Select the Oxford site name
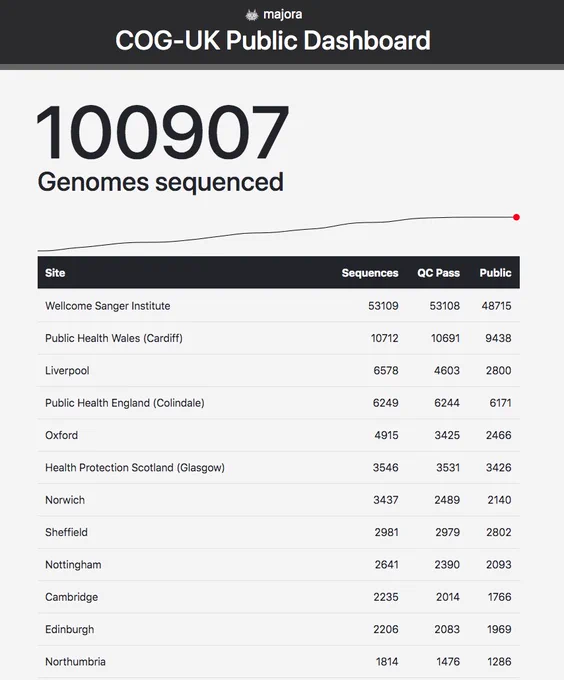The height and width of the screenshot is (680, 564). point(62,435)
